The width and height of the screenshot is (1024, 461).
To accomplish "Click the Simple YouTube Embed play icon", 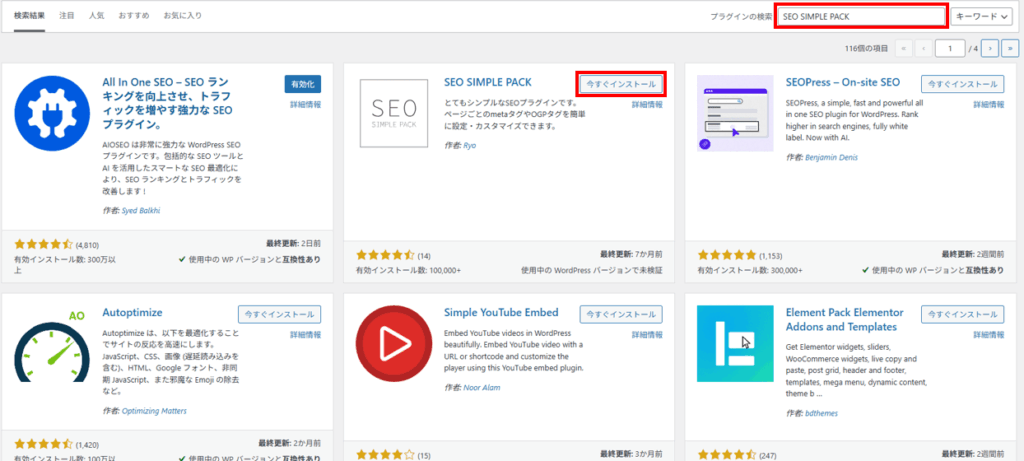I will point(394,343).
